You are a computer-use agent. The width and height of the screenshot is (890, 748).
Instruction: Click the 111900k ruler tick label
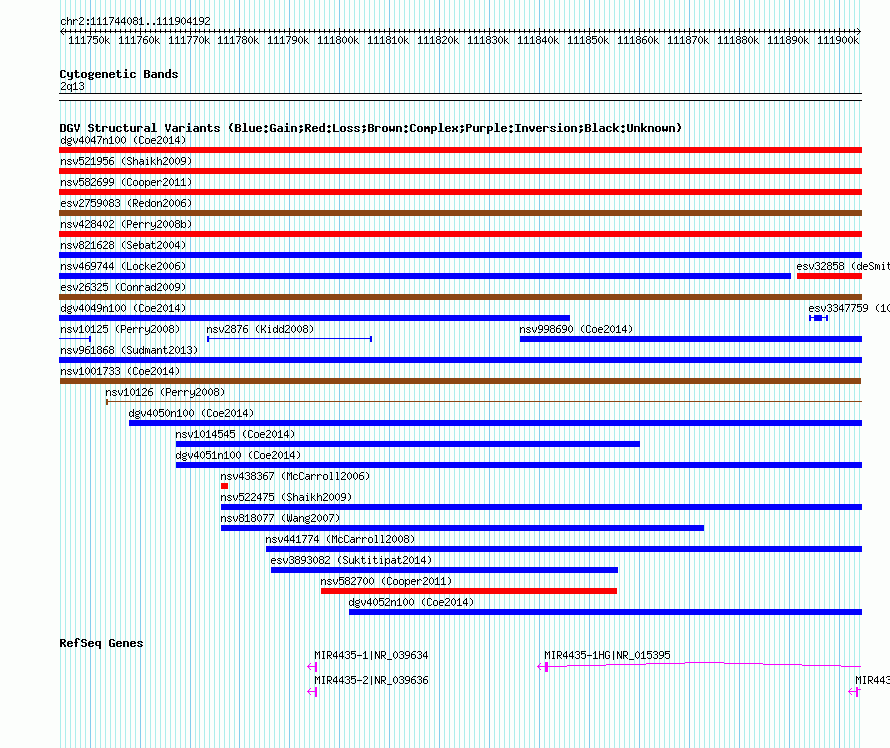(838, 40)
